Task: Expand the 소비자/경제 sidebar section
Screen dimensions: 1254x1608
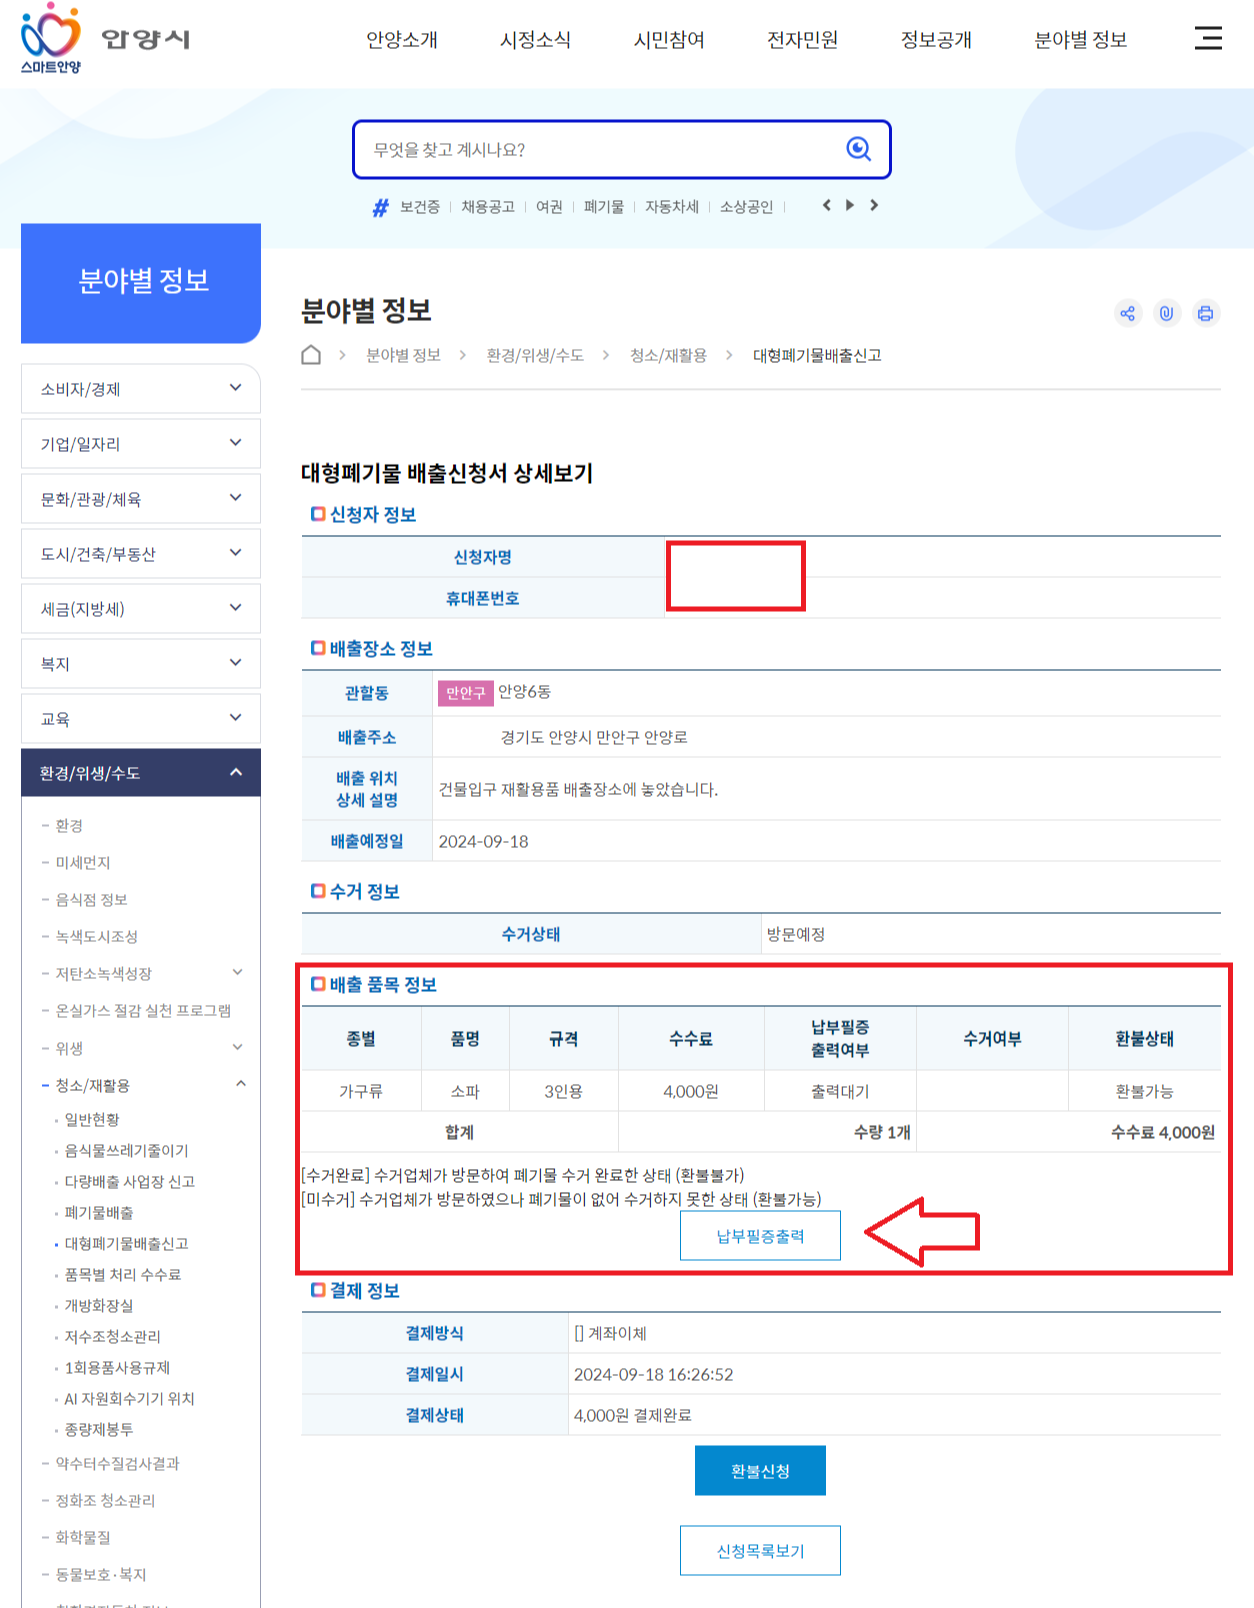Action: [x=141, y=389]
